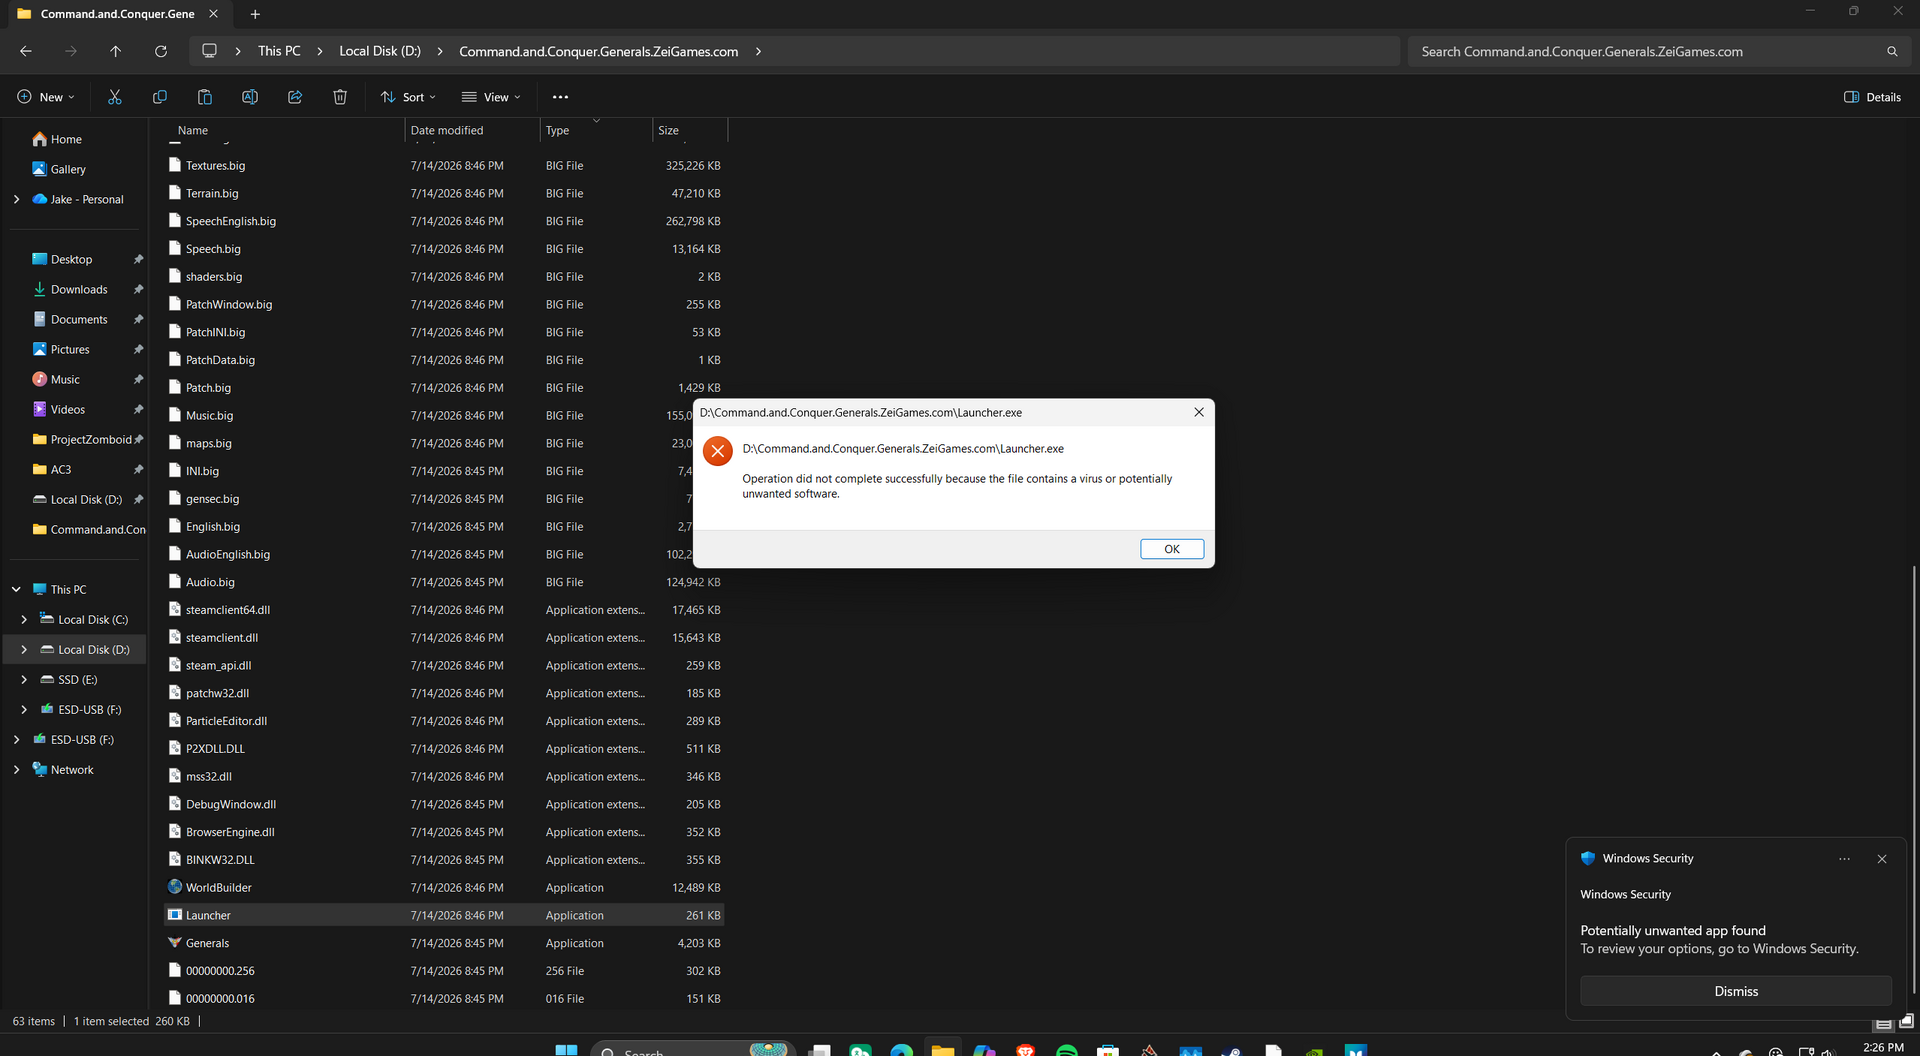Sort by the Name column header
The image size is (1920, 1056).
point(193,130)
